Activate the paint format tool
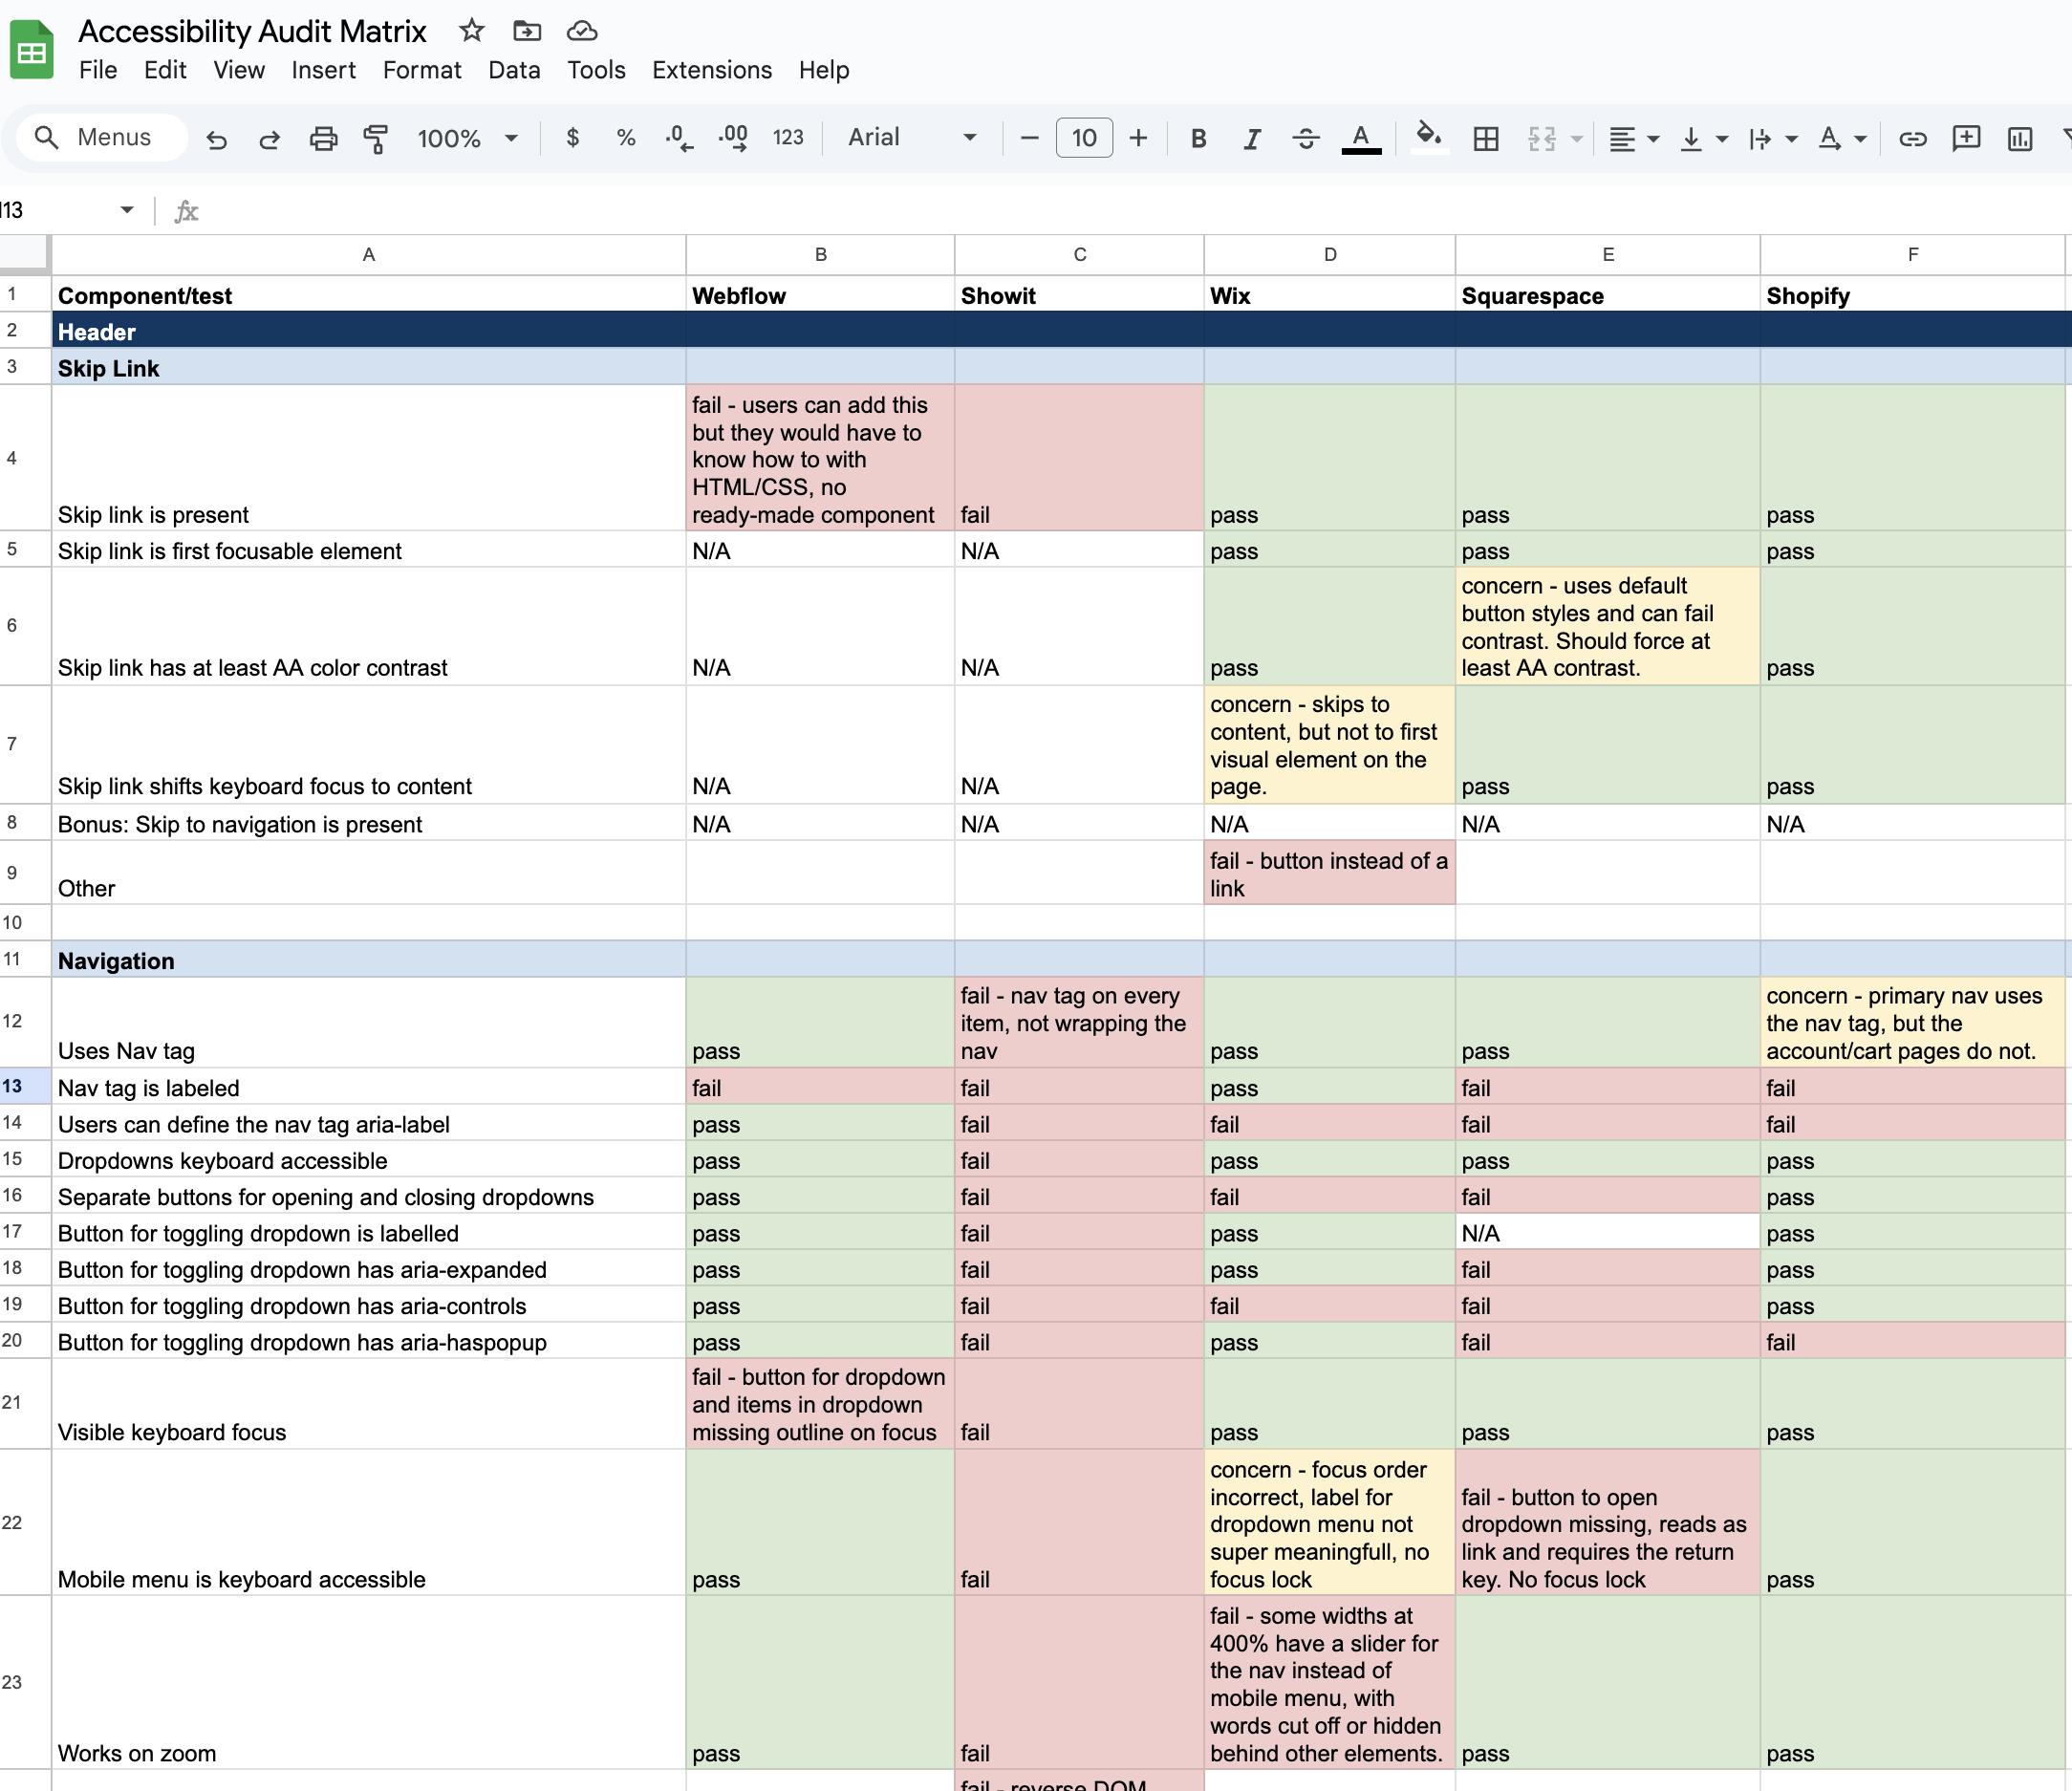This screenshot has width=2072, height=1791. click(x=376, y=138)
